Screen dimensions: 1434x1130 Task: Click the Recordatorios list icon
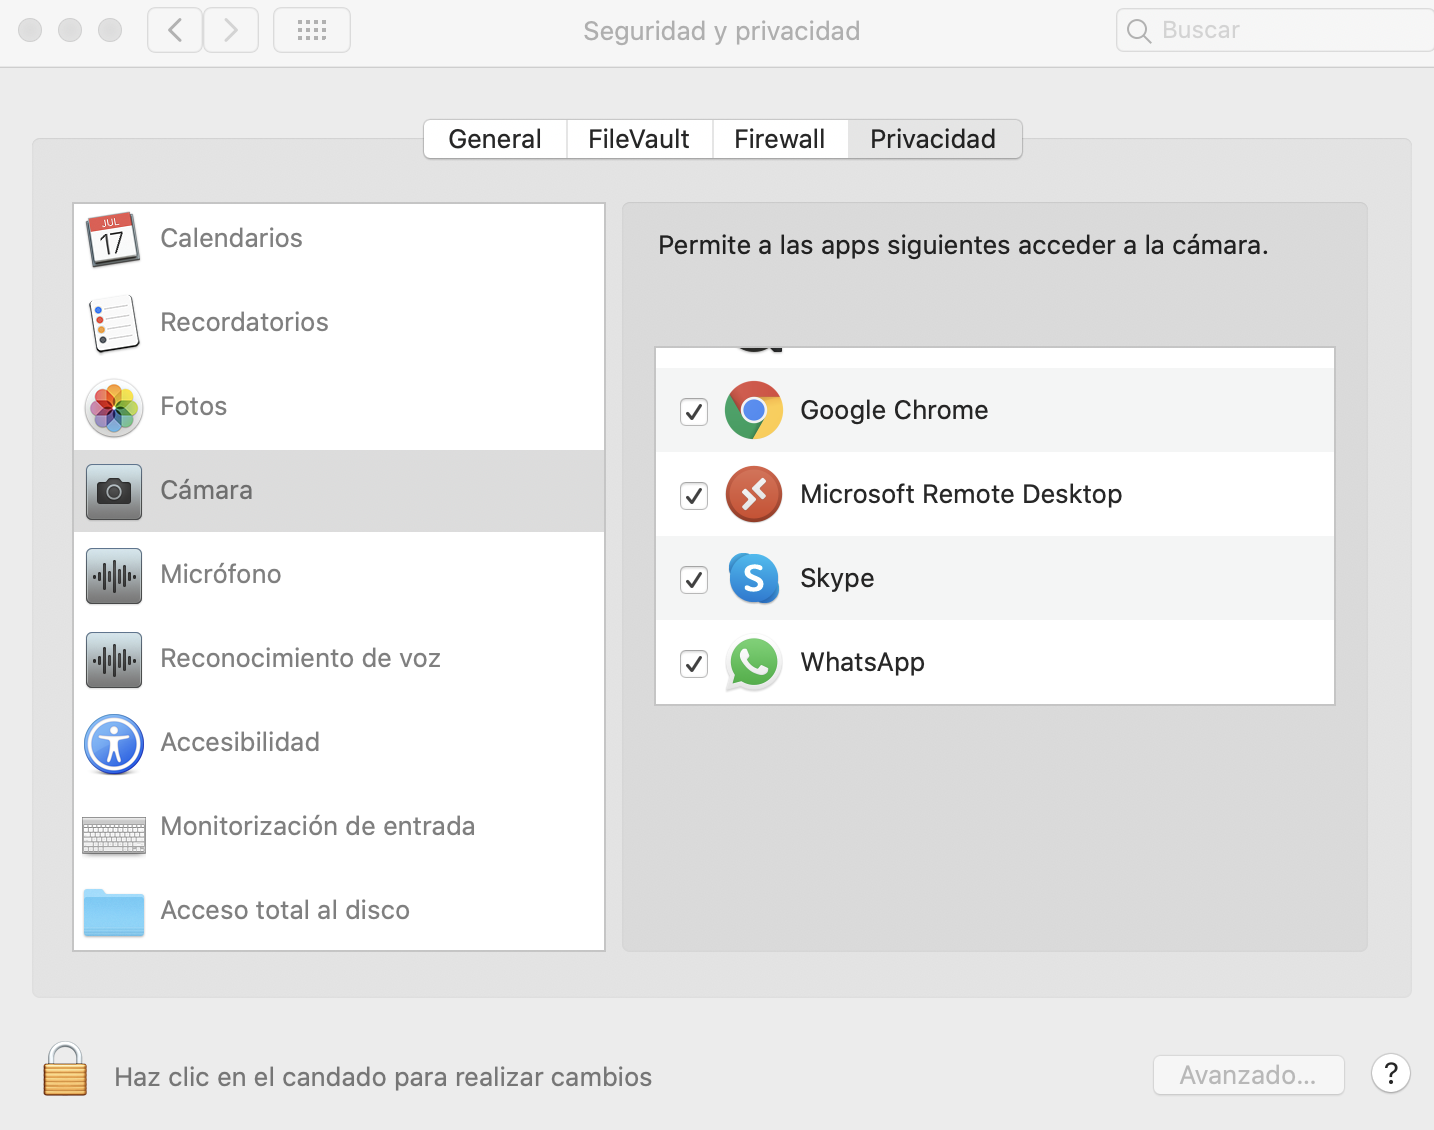click(114, 323)
